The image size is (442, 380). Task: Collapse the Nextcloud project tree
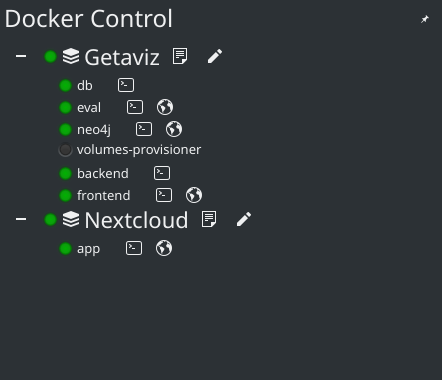click(x=21, y=219)
